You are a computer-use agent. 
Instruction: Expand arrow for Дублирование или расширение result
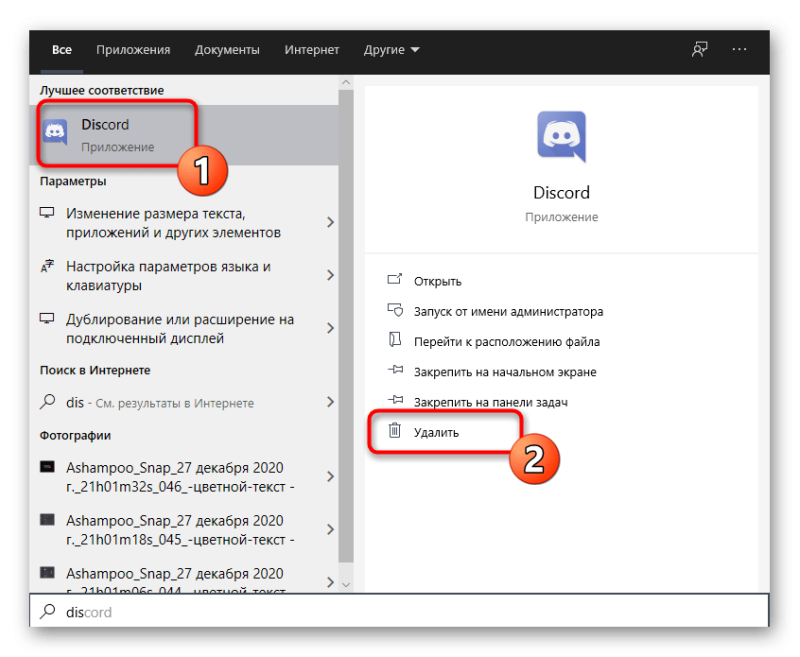(x=330, y=328)
